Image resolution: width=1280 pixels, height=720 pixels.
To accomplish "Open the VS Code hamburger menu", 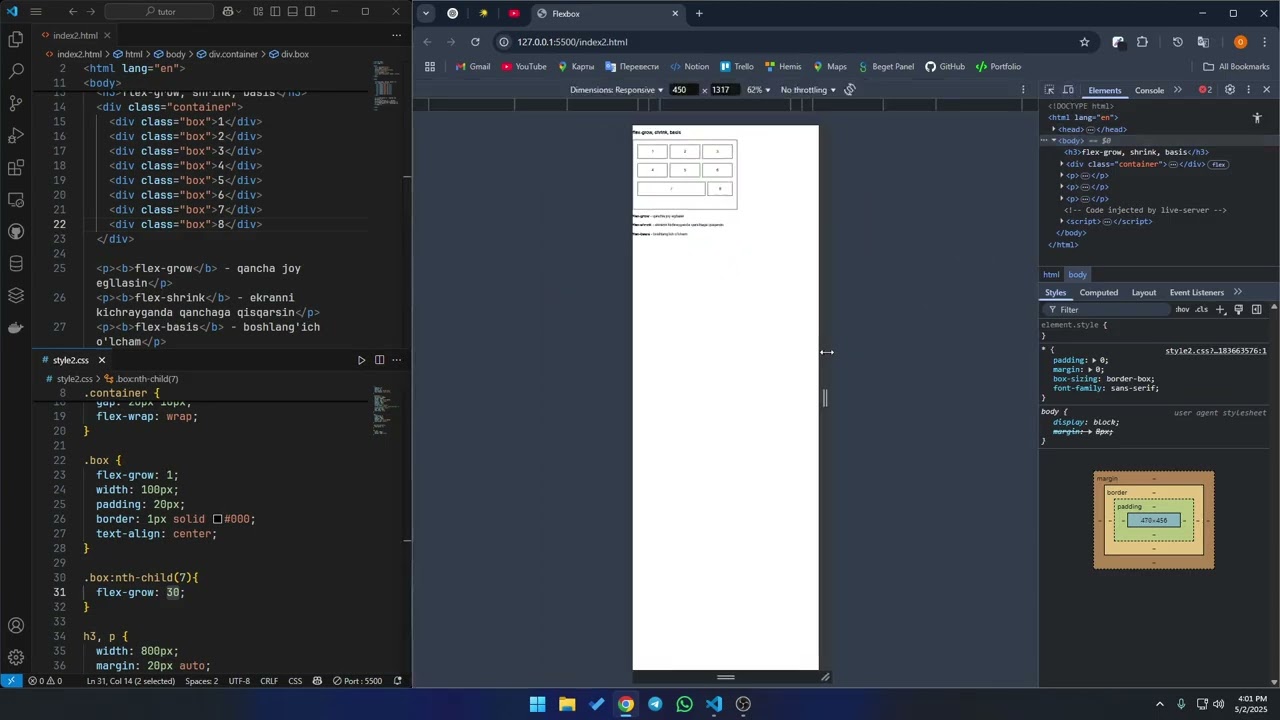I will pos(36,12).
